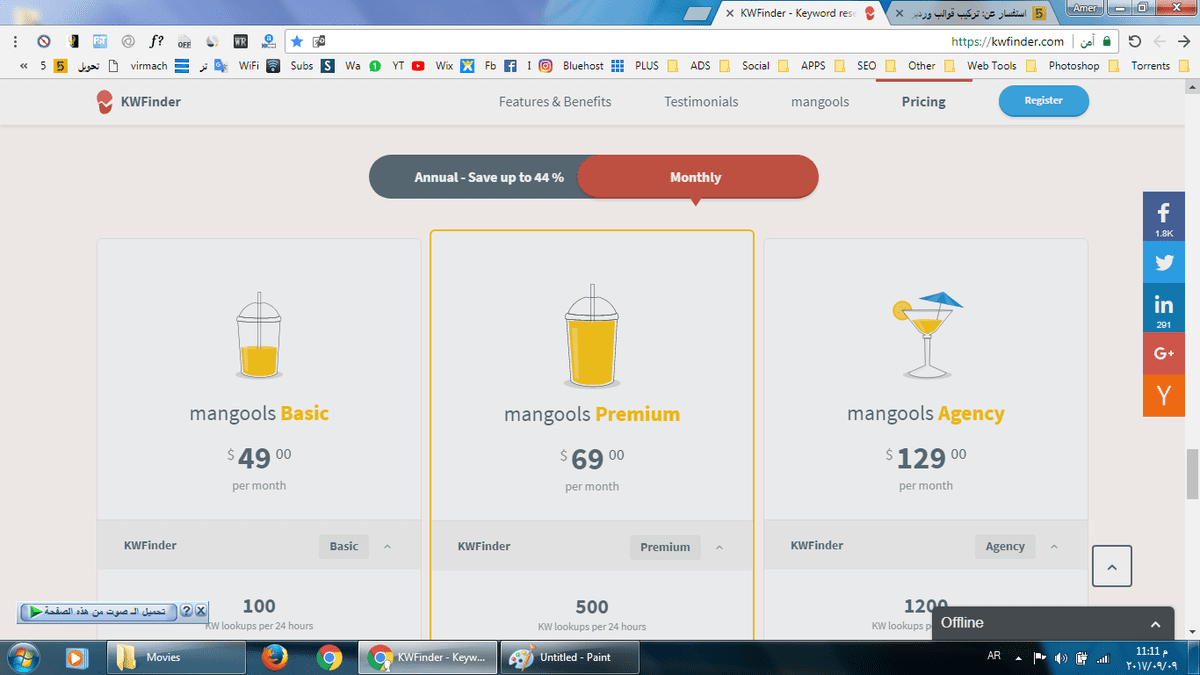Viewport: 1200px width, 675px height.
Task: Expand the Offline chat widget
Action: click(x=1053, y=623)
